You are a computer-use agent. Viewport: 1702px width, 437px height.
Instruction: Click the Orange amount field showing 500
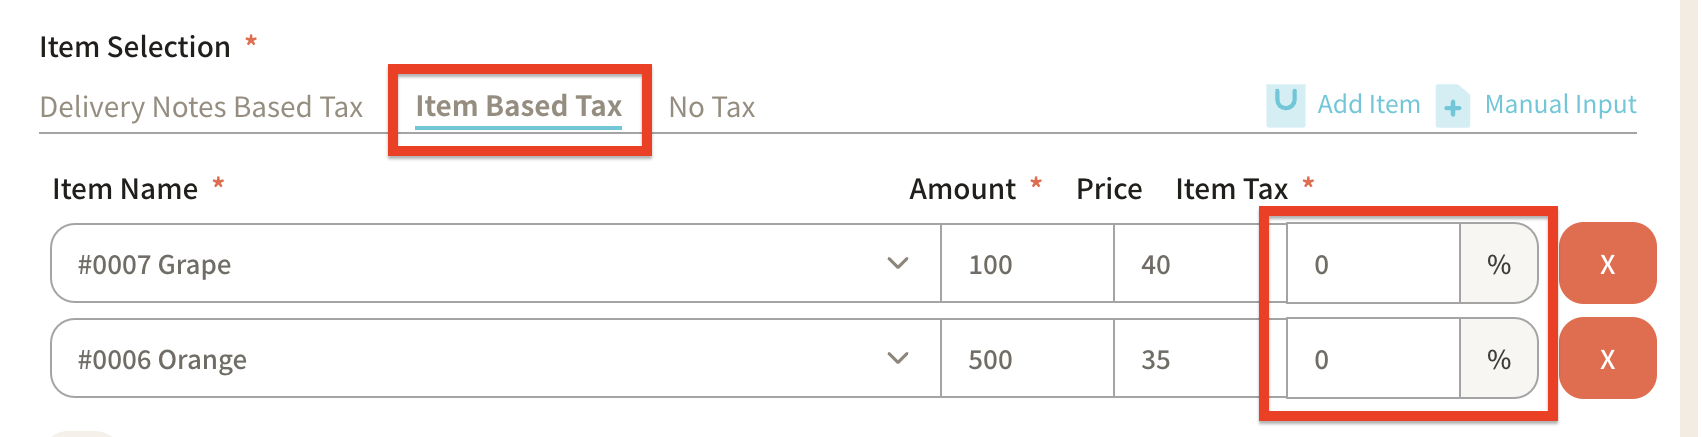point(1026,359)
